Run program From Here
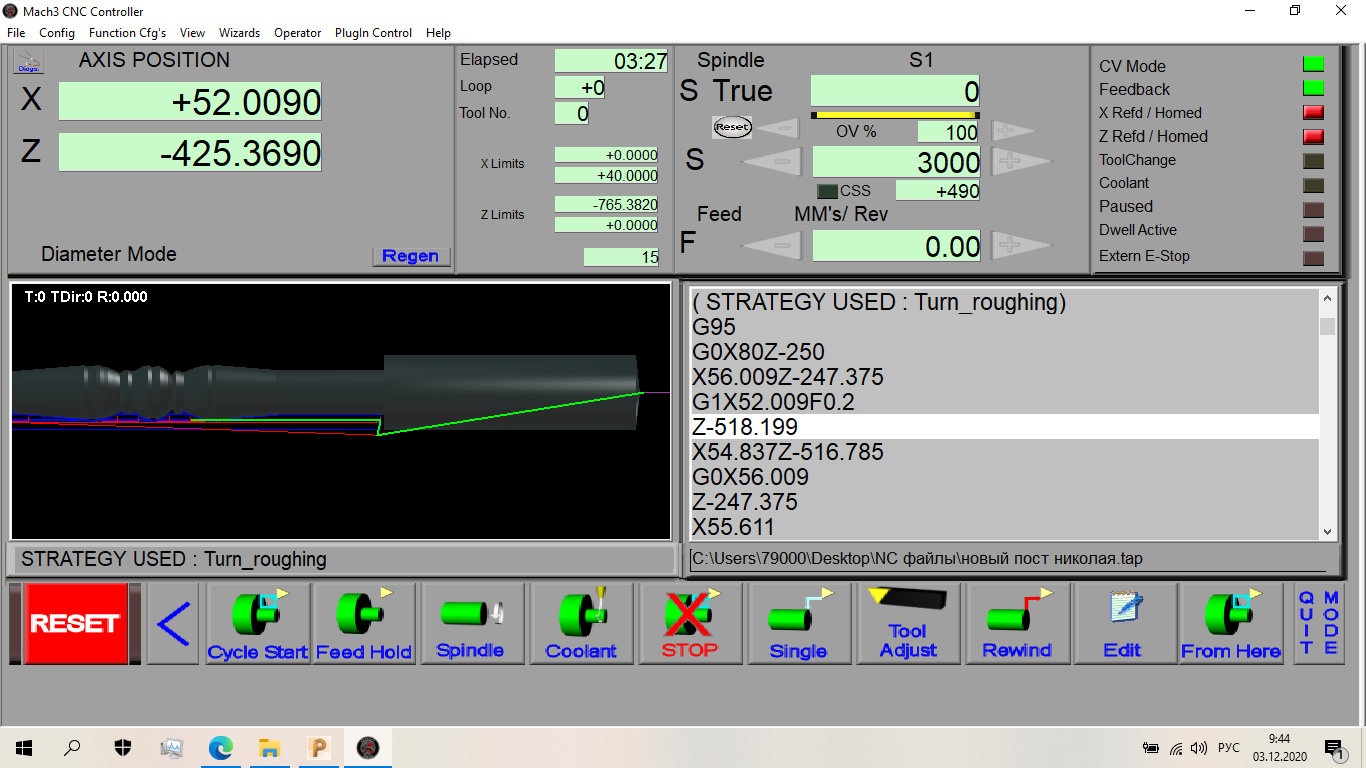 (x=1231, y=624)
